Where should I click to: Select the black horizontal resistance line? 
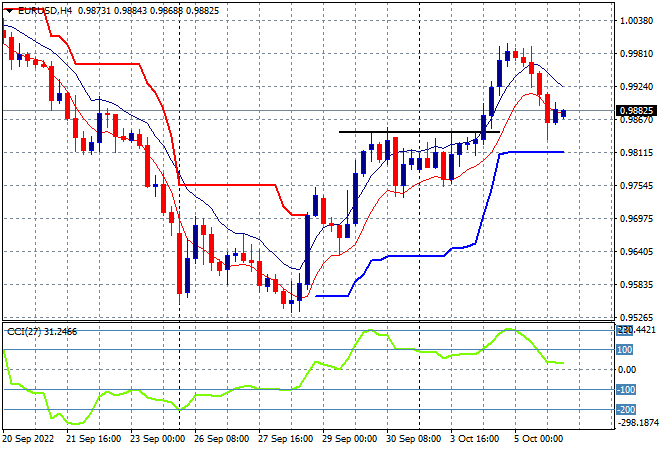(x=419, y=132)
